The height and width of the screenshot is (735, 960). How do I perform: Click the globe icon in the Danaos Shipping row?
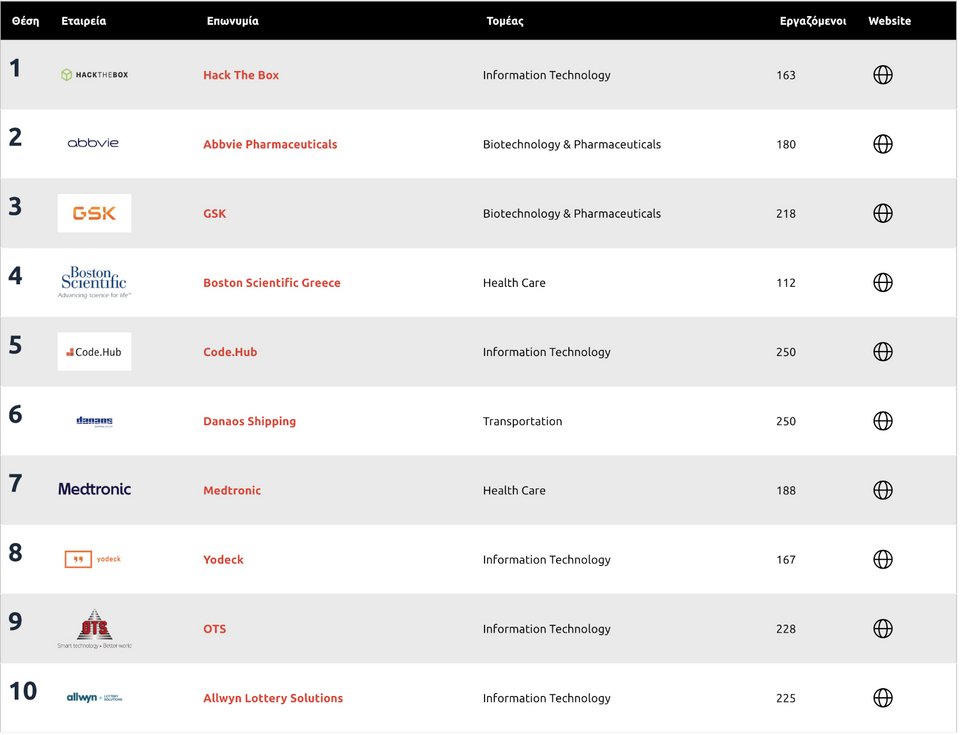tap(882, 421)
